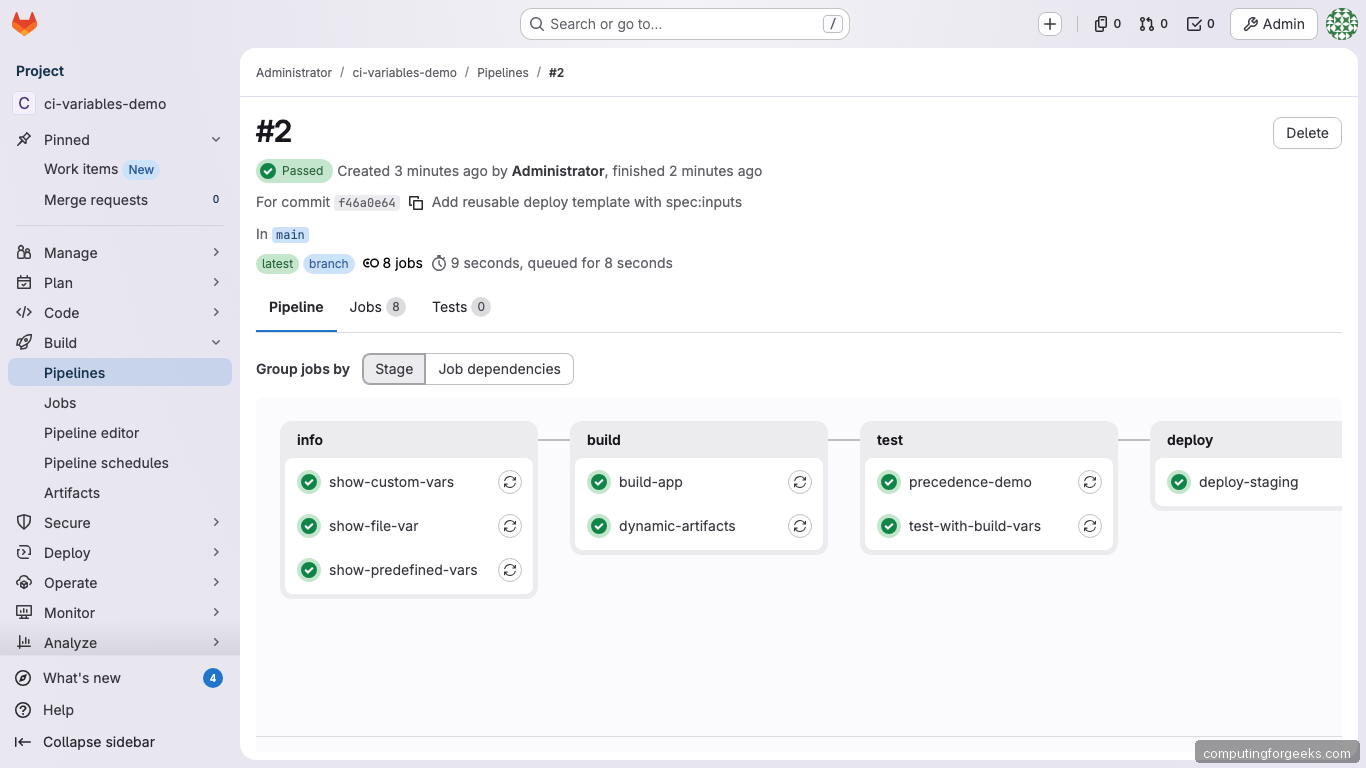Click the search field in the top bar
1366x768 pixels.
click(x=684, y=23)
